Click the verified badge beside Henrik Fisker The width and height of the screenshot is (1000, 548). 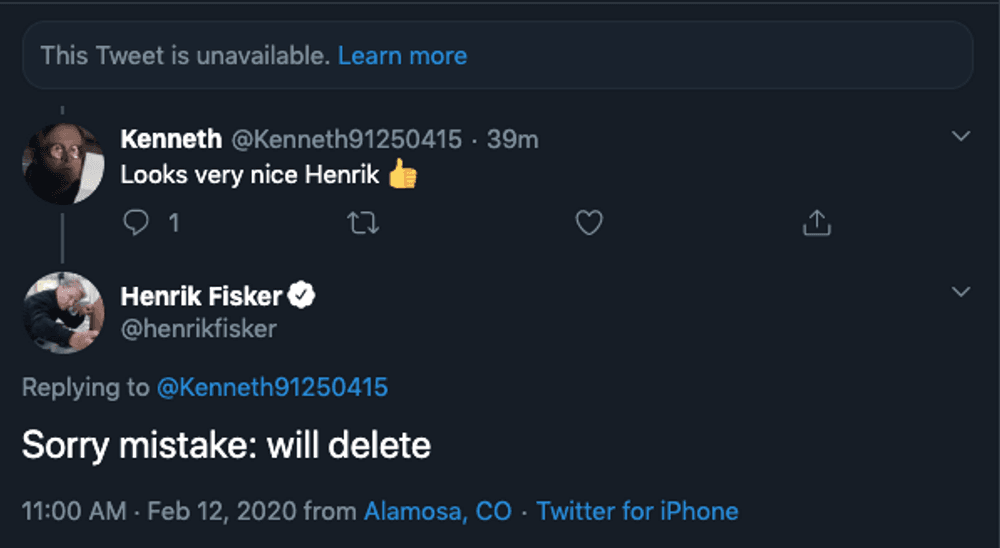point(302,295)
